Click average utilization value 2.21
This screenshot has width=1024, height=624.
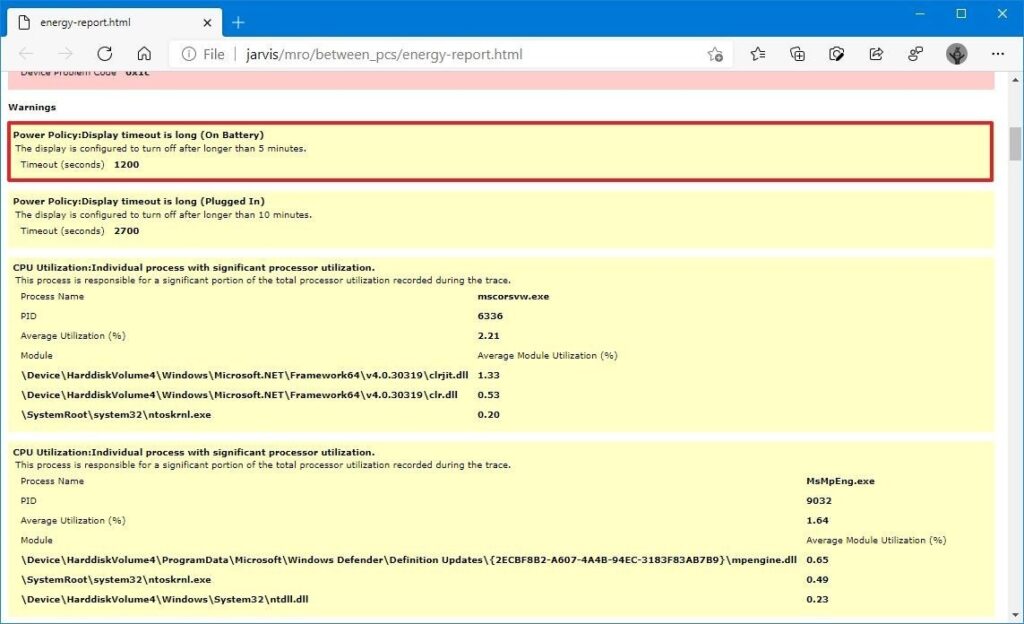point(488,335)
